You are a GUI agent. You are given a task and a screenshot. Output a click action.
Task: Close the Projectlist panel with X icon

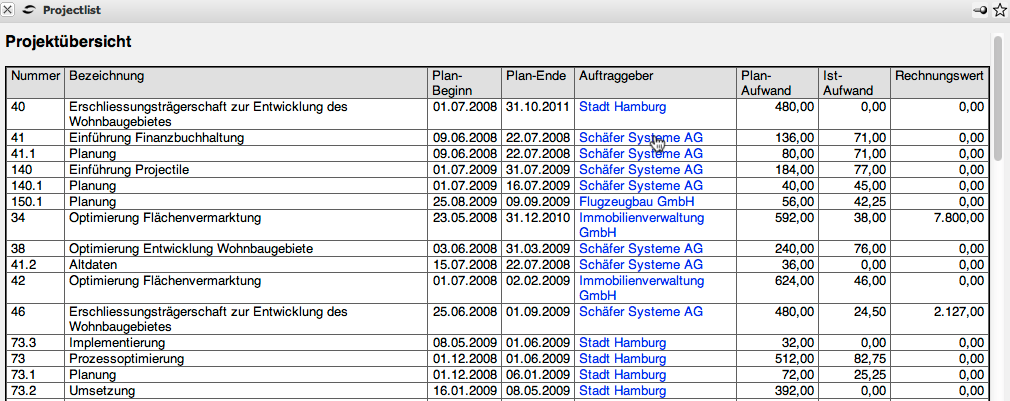point(8,9)
